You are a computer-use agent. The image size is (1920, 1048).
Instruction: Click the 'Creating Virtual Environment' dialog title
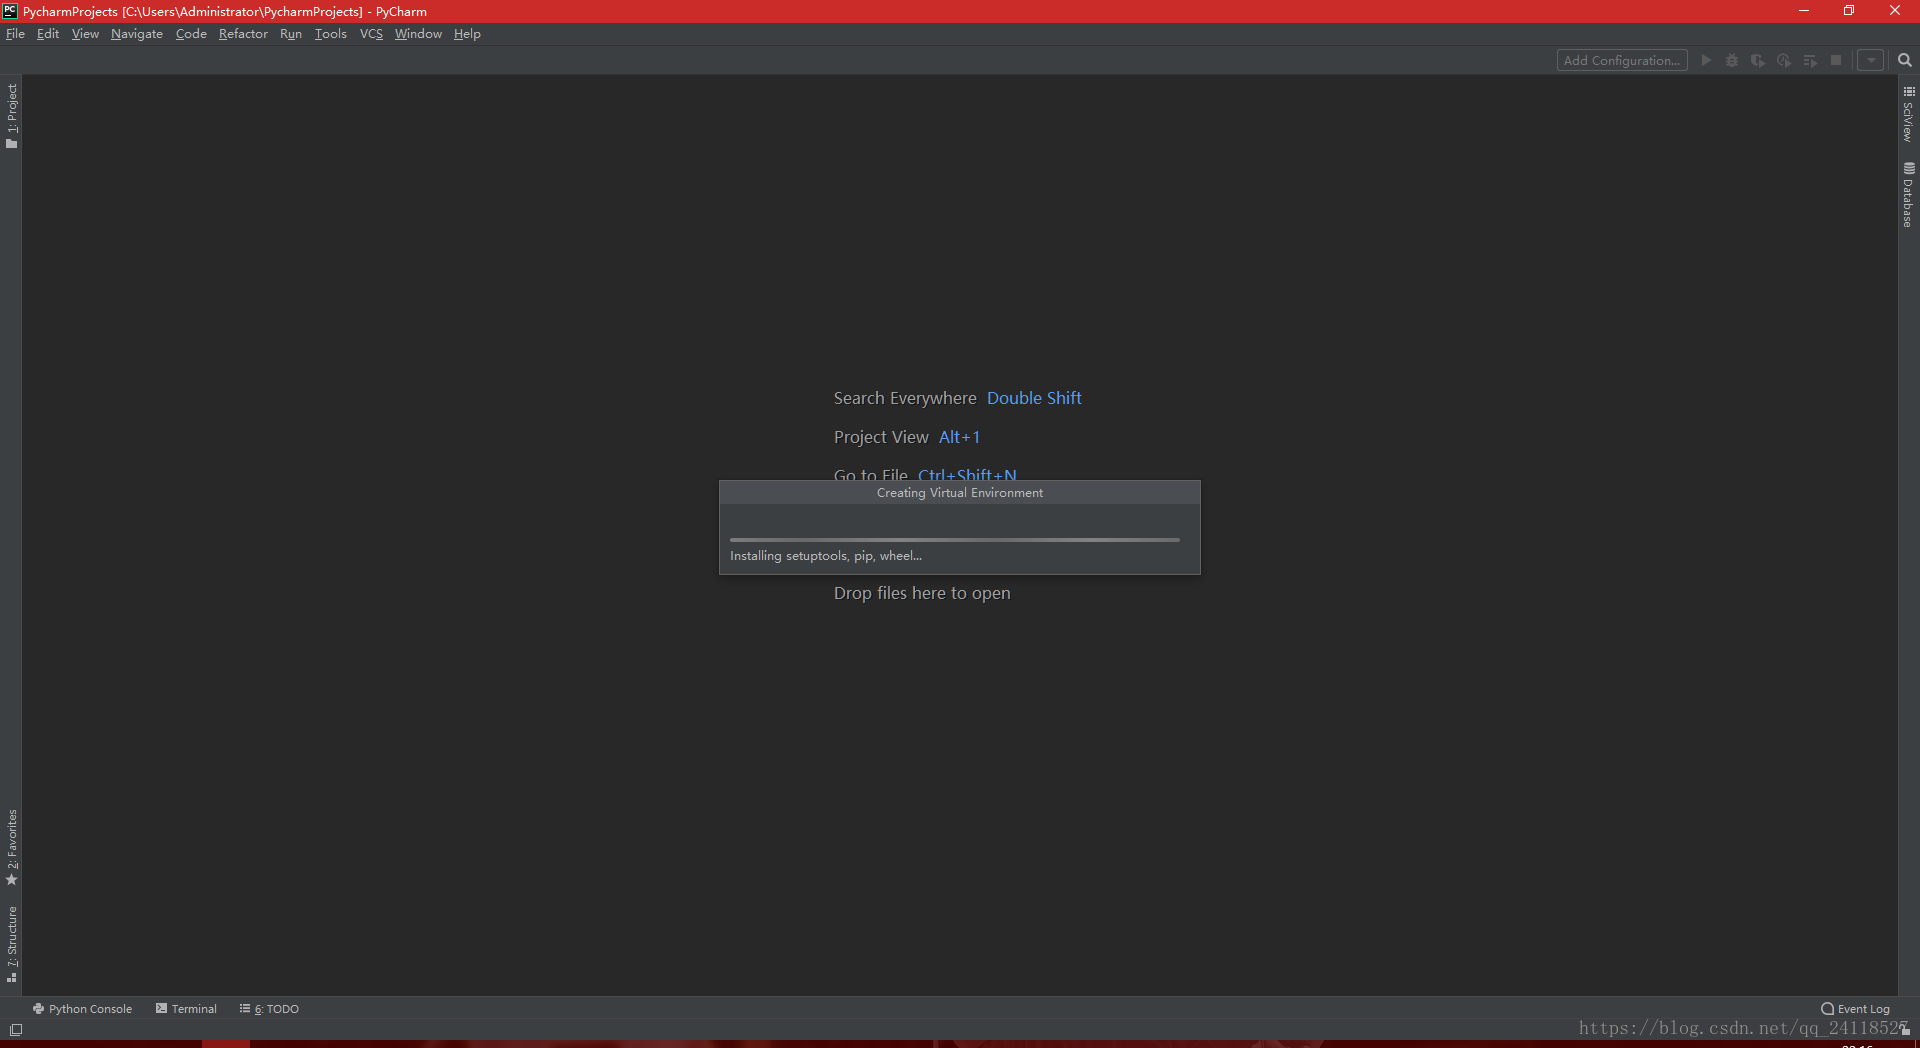coord(960,493)
